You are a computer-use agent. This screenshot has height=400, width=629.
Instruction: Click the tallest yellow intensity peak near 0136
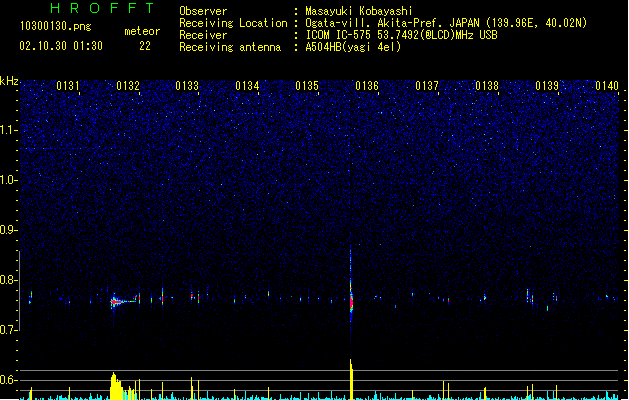351,379
